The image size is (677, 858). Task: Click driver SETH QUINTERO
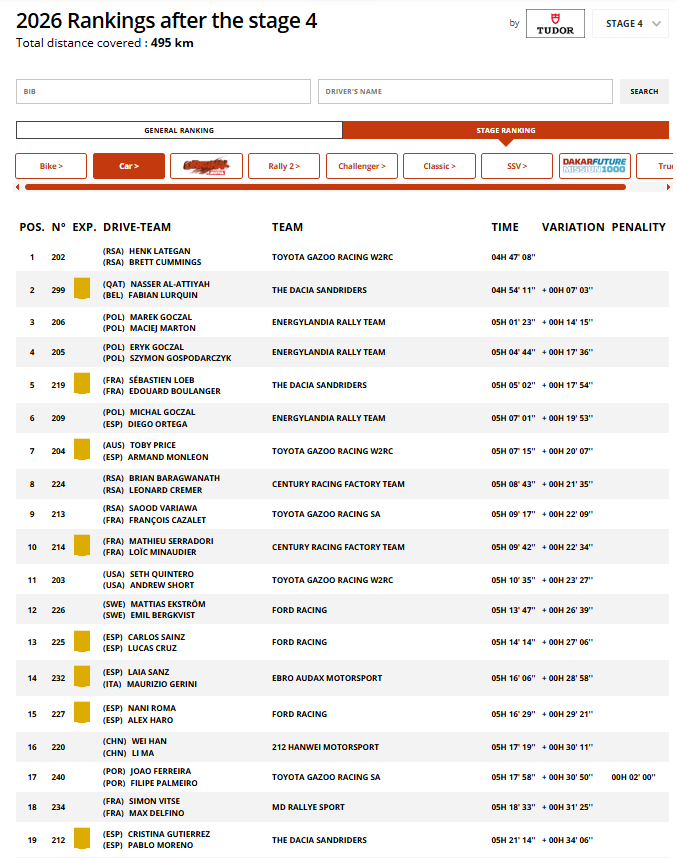point(162,574)
